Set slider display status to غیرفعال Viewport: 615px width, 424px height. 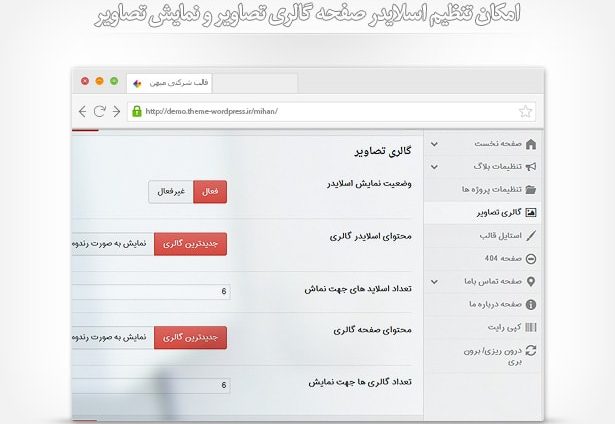(170, 192)
